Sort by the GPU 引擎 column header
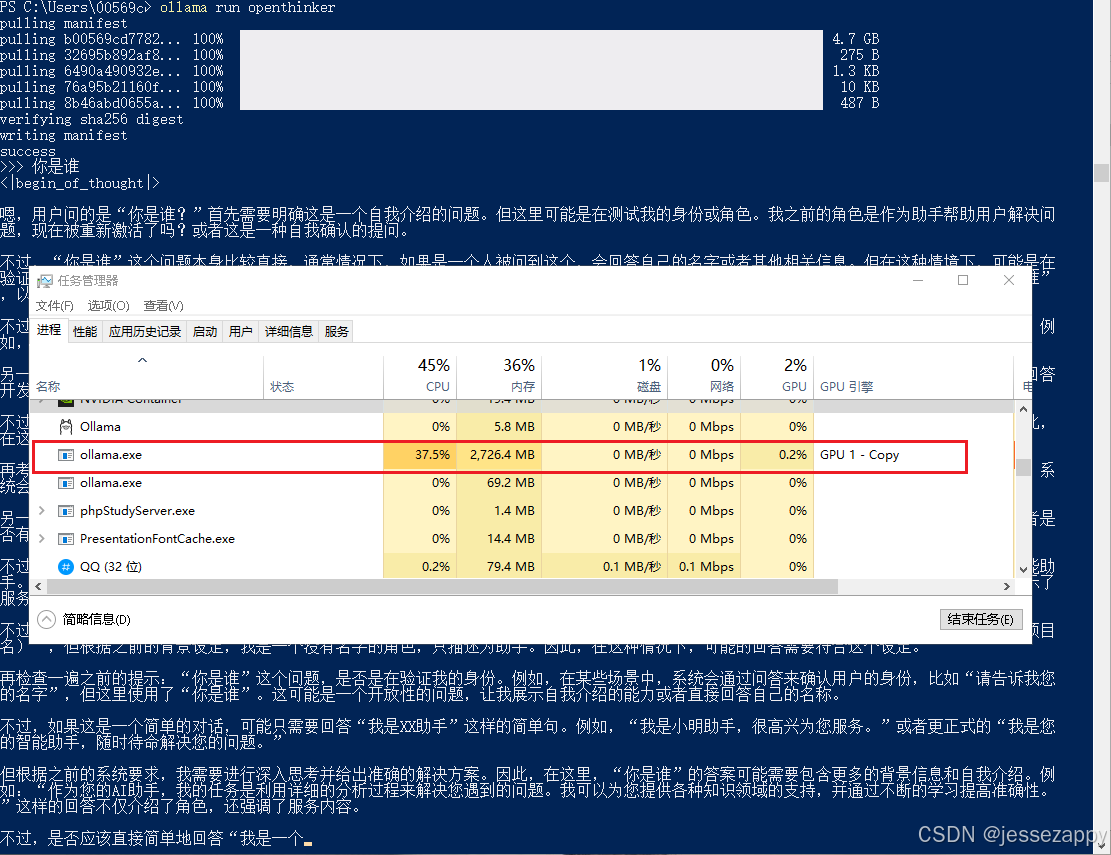The width and height of the screenshot is (1111, 855). pyautogui.click(x=913, y=378)
